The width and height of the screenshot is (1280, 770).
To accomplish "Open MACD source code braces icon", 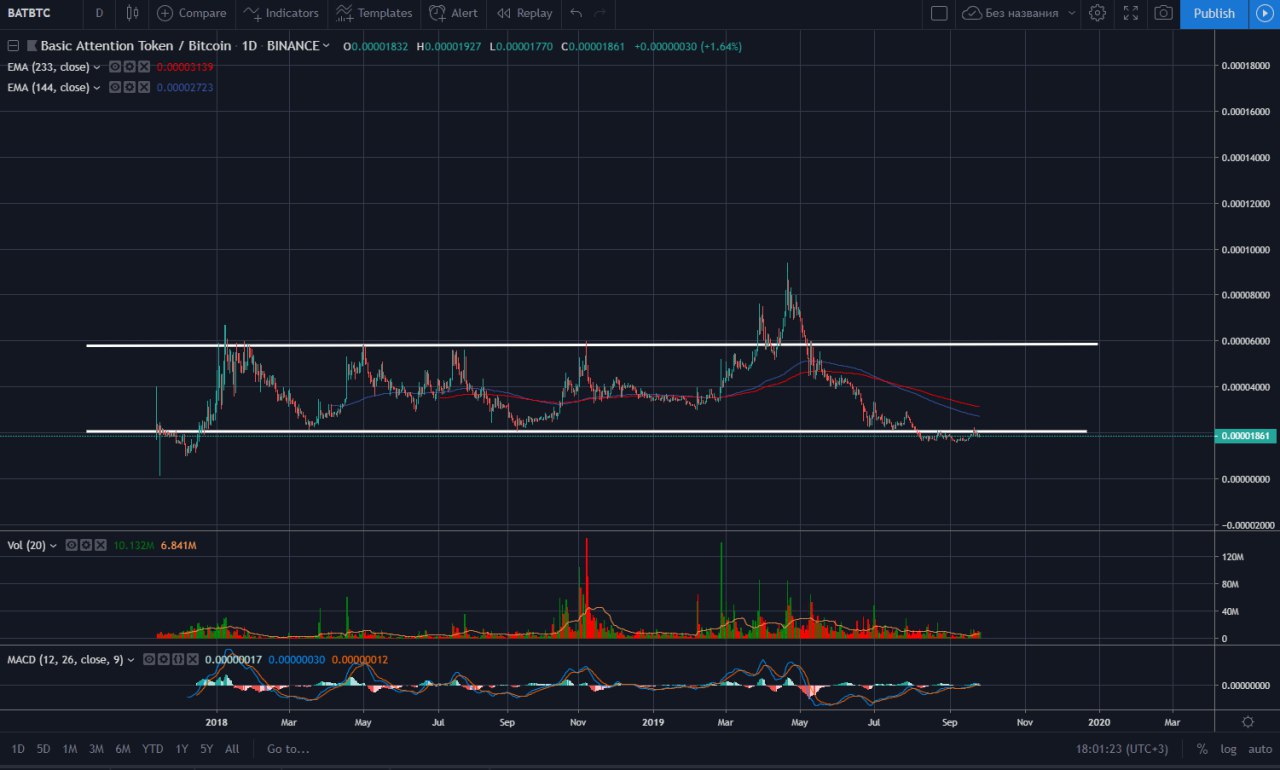I will [x=178, y=660].
